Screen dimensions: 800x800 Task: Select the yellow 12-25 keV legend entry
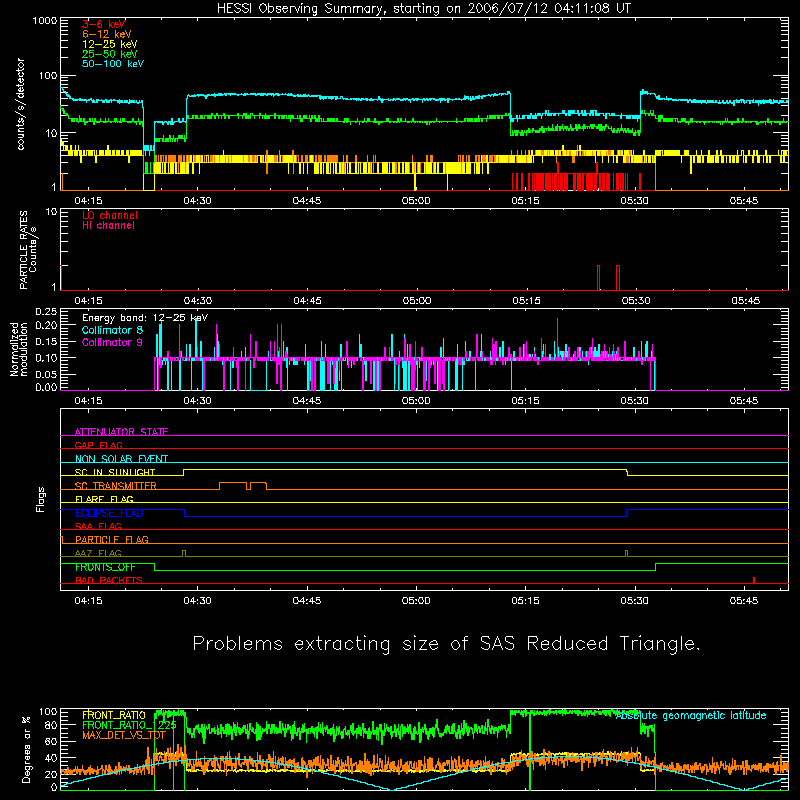109,44
